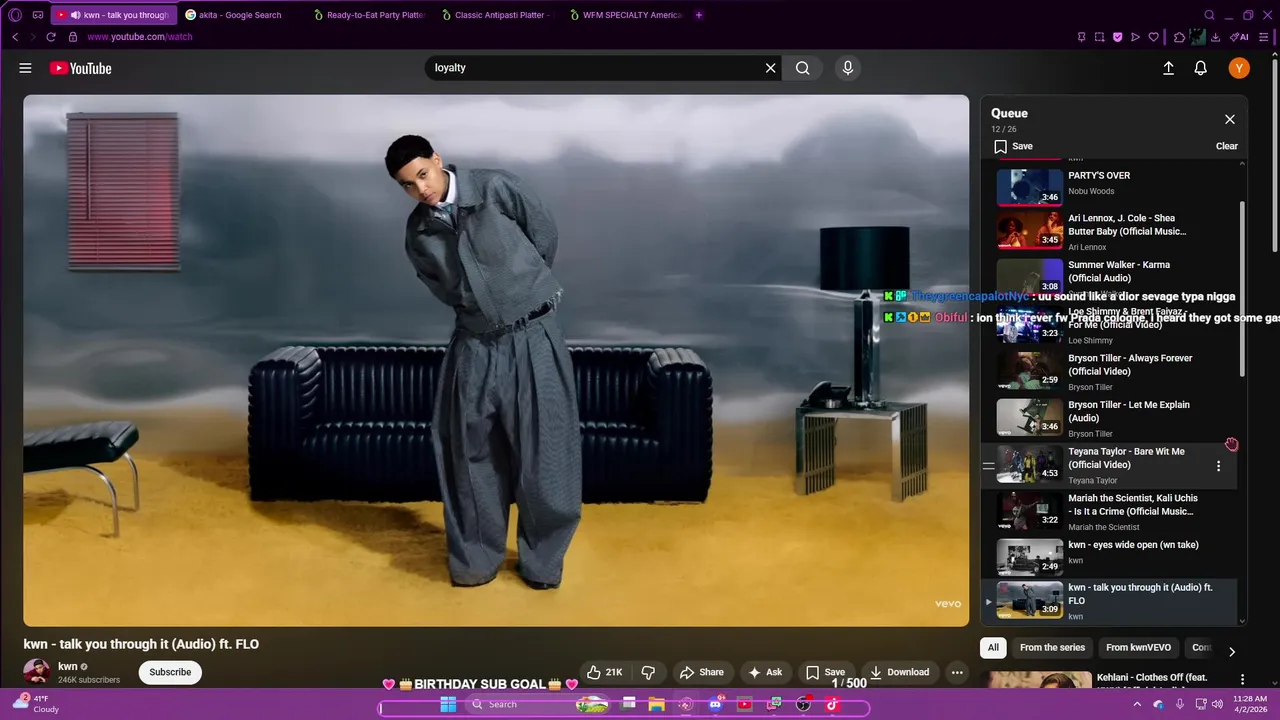Open File Explorer from taskbar
1280x720 pixels.
pos(656,704)
